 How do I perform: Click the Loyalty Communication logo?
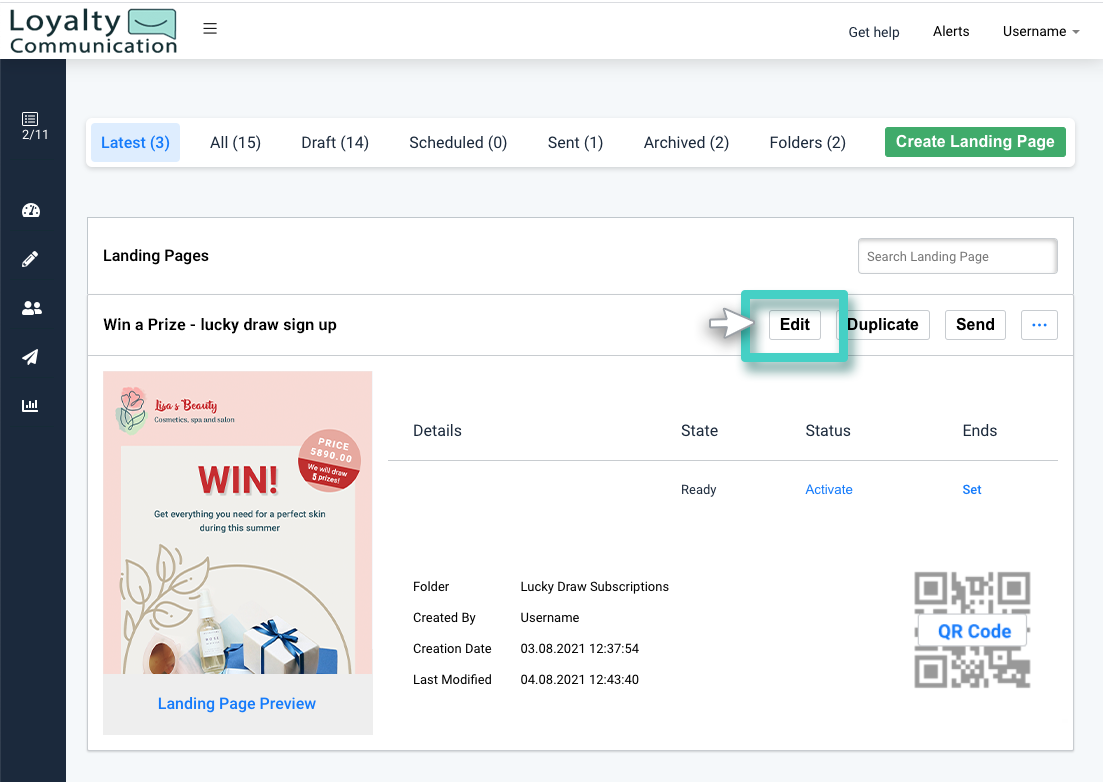[x=93, y=32]
